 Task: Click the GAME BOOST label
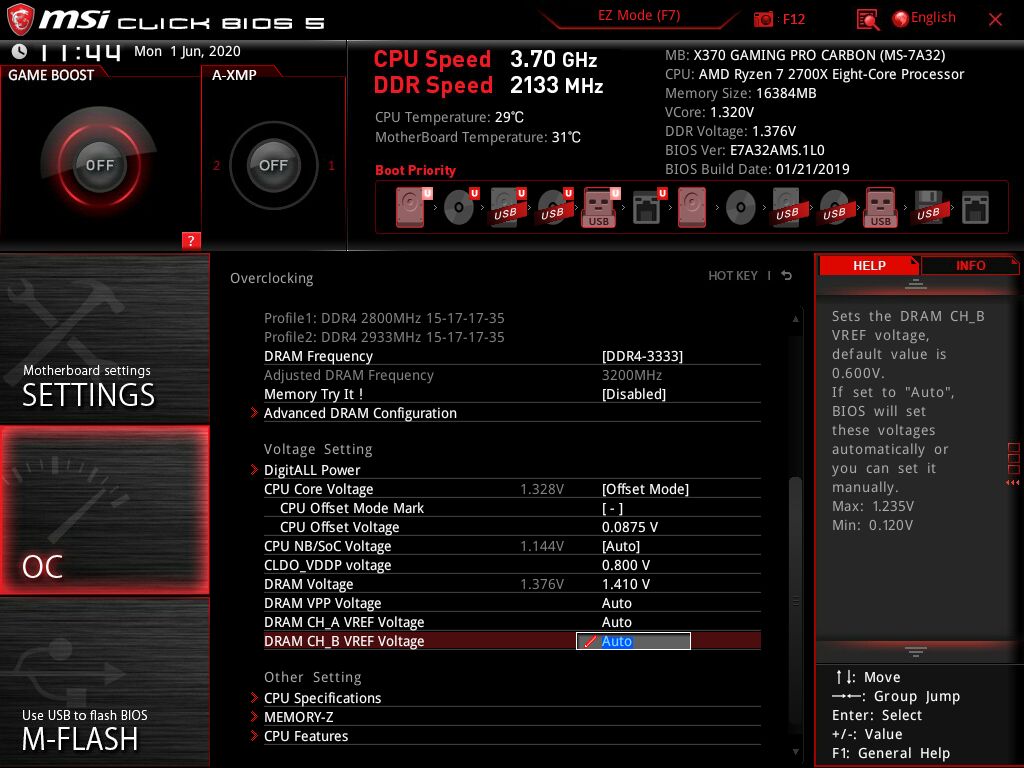[x=51, y=75]
